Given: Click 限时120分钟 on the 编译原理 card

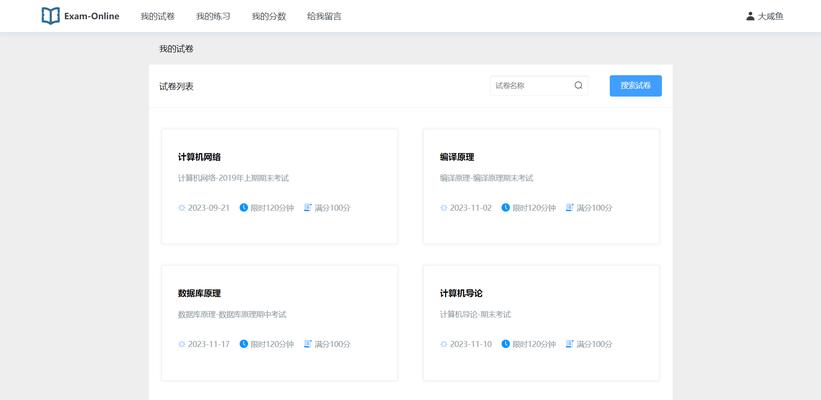Looking at the screenshot, I should coord(534,208).
